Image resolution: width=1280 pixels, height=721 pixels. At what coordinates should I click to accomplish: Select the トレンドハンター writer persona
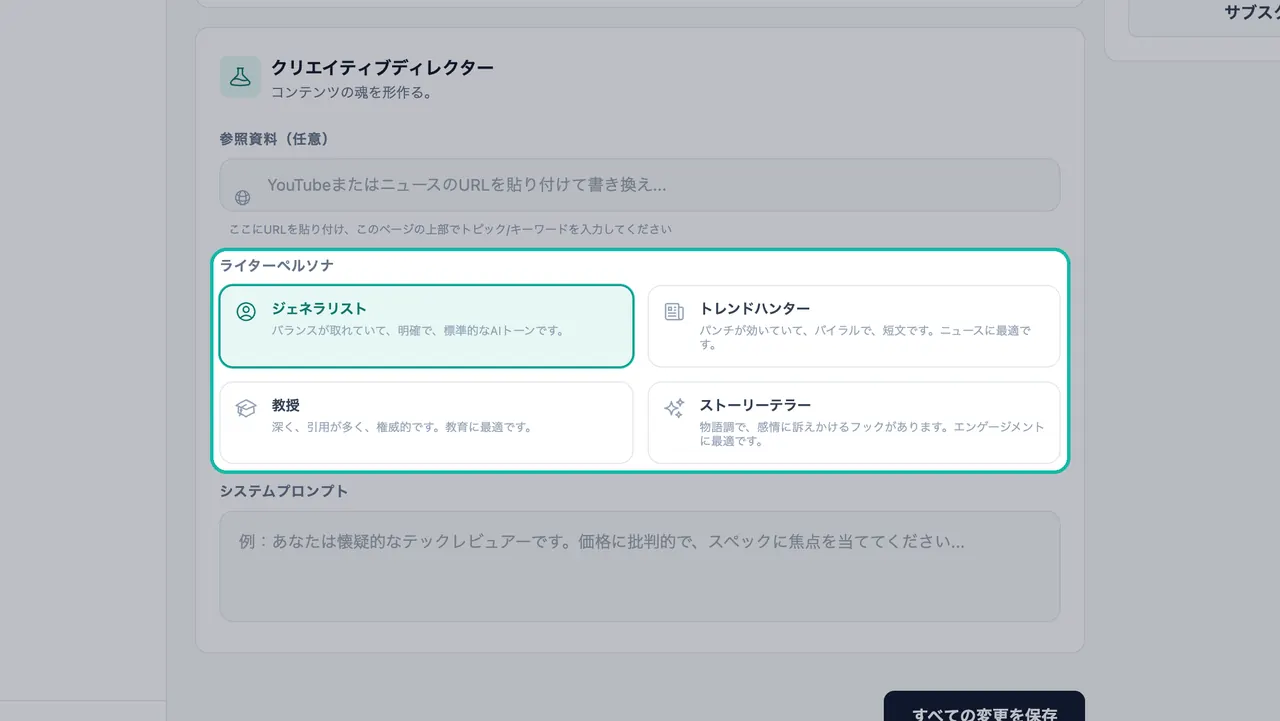854,326
